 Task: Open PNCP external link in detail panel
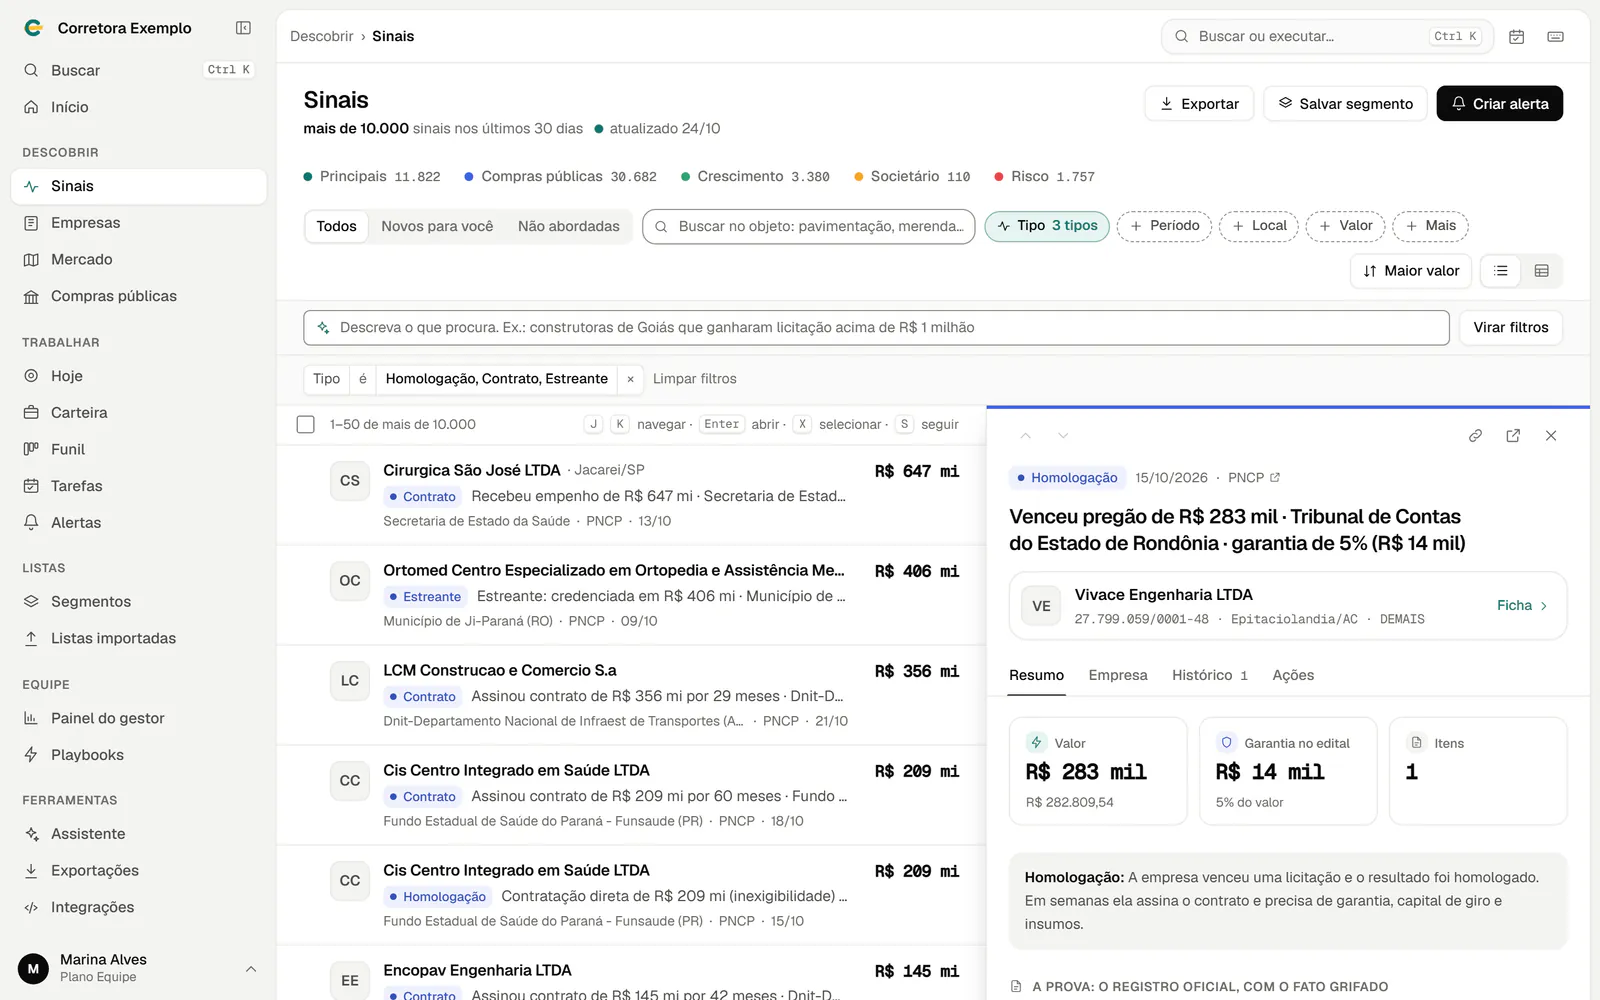1254,478
